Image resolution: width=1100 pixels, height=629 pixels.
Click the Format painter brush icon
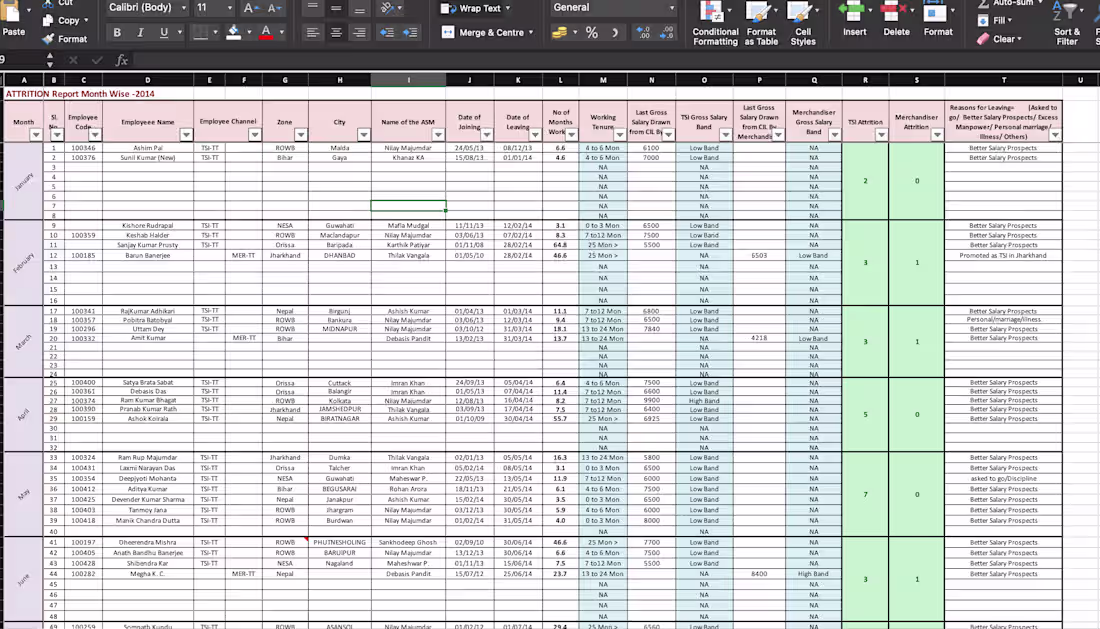pyautogui.click(x=48, y=39)
